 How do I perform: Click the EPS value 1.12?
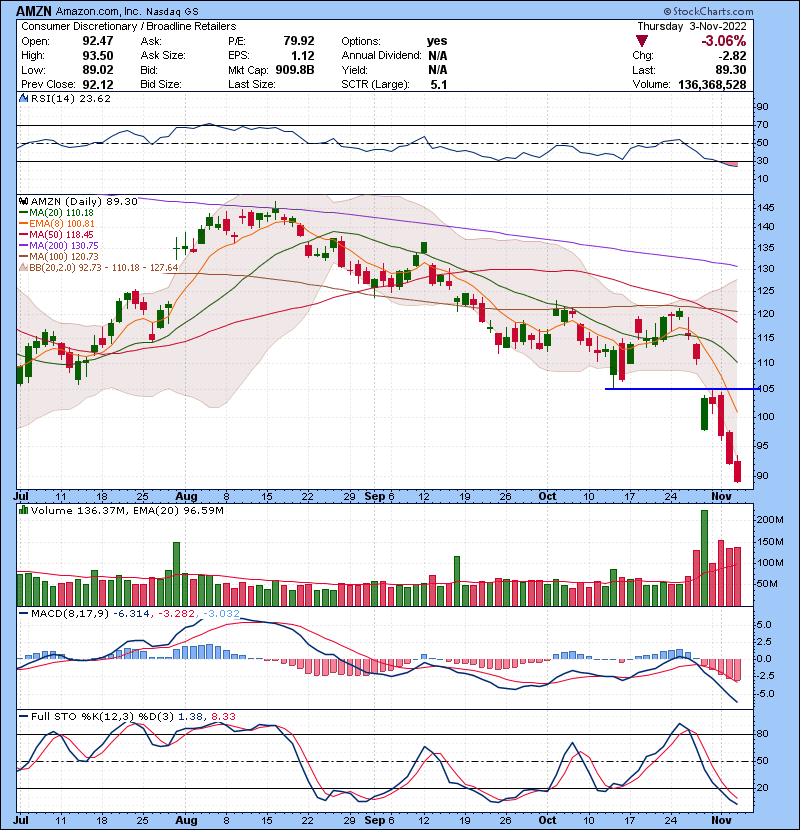tap(303, 55)
